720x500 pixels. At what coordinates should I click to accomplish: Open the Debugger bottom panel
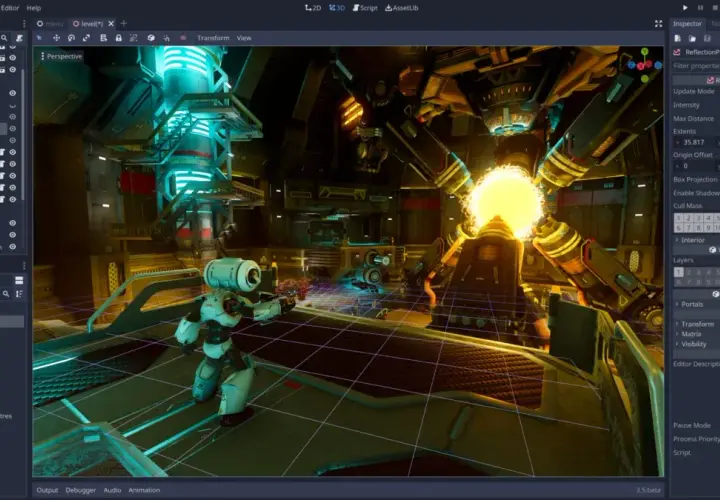[x=81, y=490]
